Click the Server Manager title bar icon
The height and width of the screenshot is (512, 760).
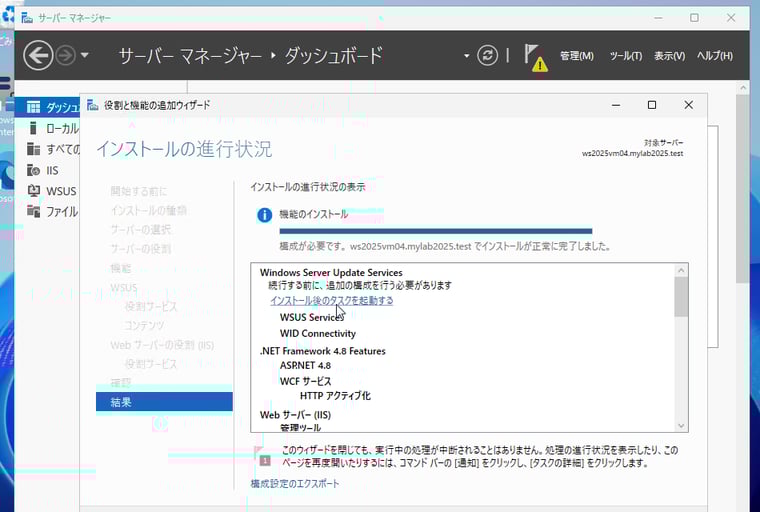[x=27, y=18]
